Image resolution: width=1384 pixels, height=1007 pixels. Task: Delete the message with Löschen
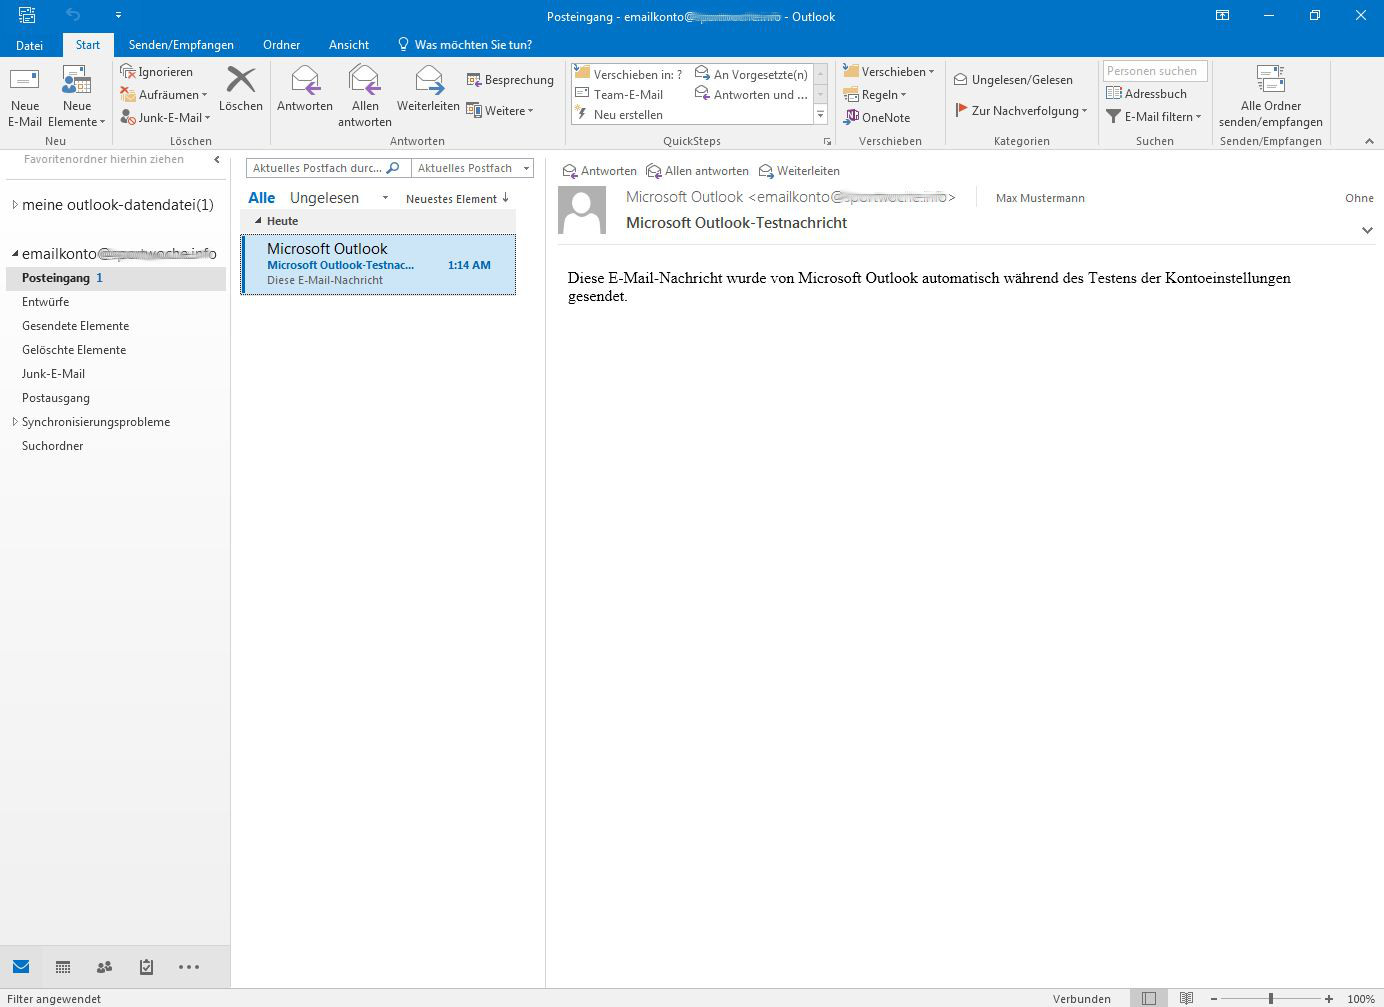click(x=241, y=89)
